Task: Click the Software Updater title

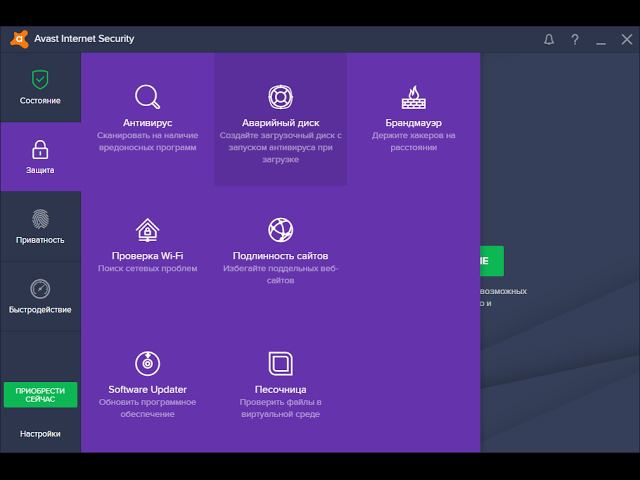Action: [147, 389]
